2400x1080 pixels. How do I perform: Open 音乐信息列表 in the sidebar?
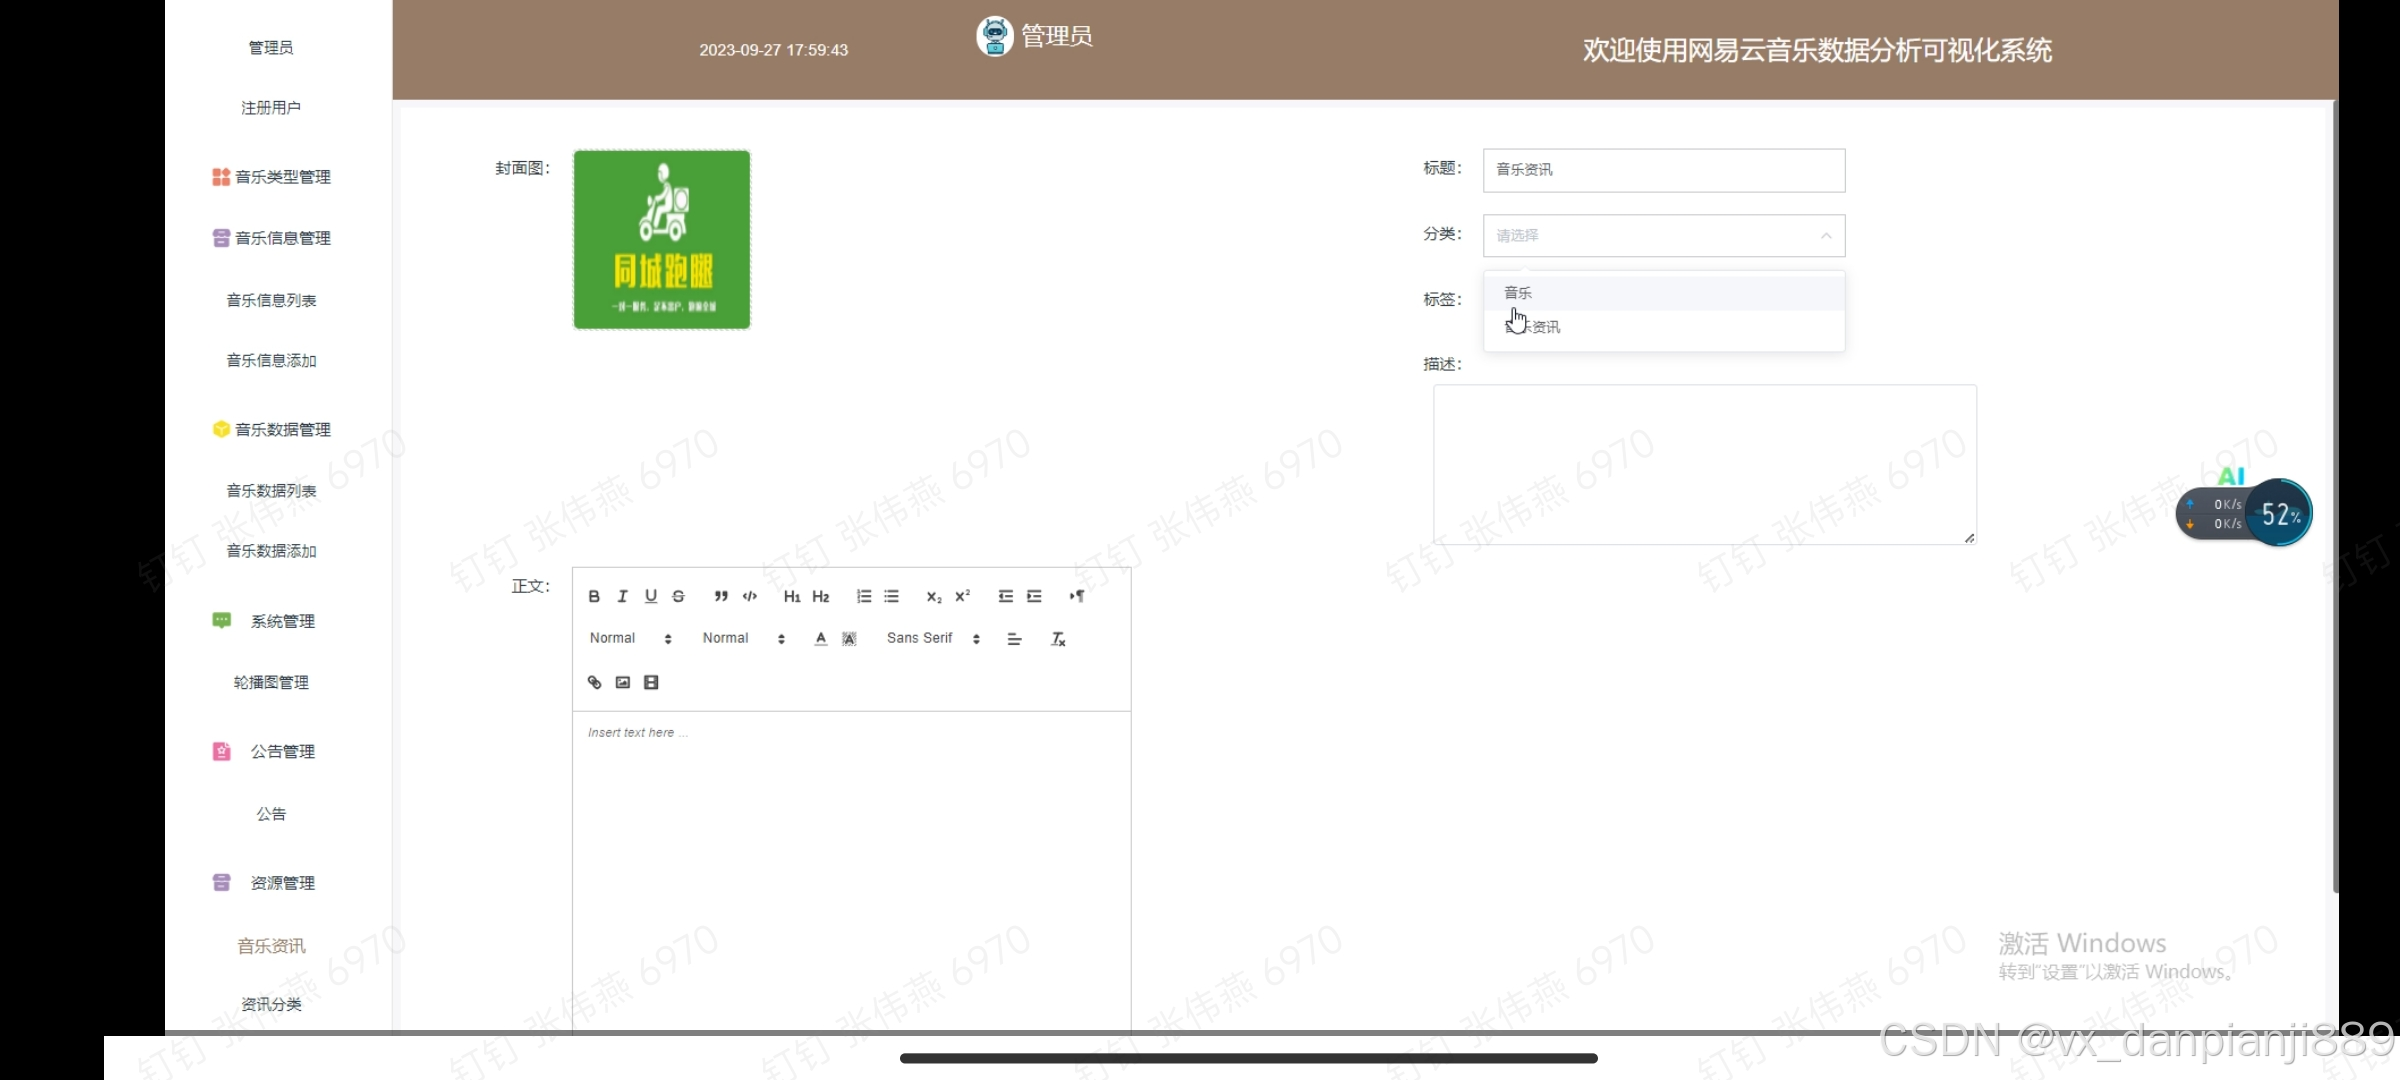tap(271, 300)
